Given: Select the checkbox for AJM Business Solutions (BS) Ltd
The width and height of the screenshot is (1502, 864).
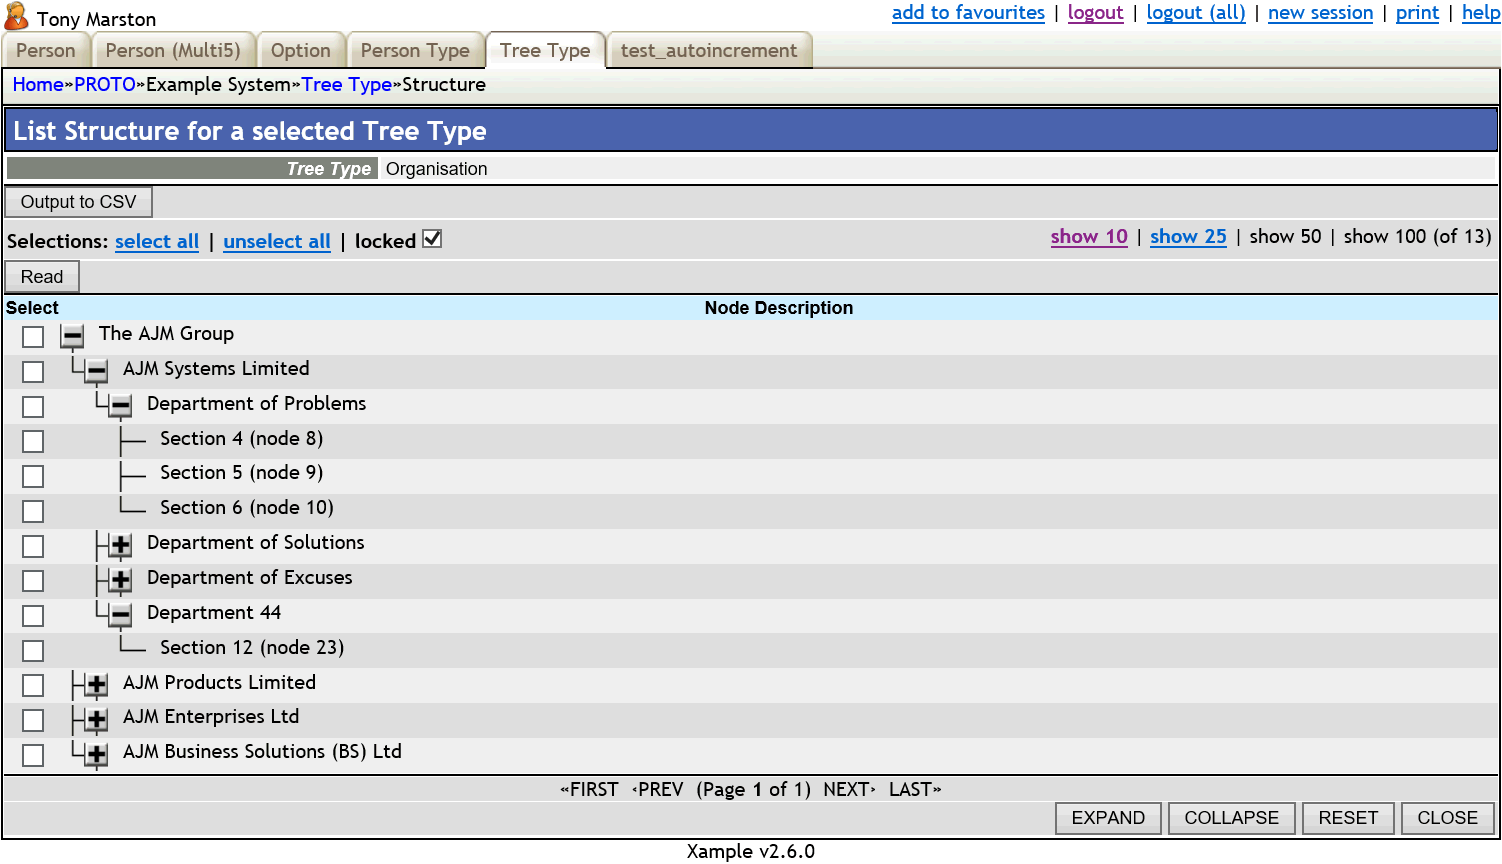Looking at the screenshot, I should [x=32, y=755].
